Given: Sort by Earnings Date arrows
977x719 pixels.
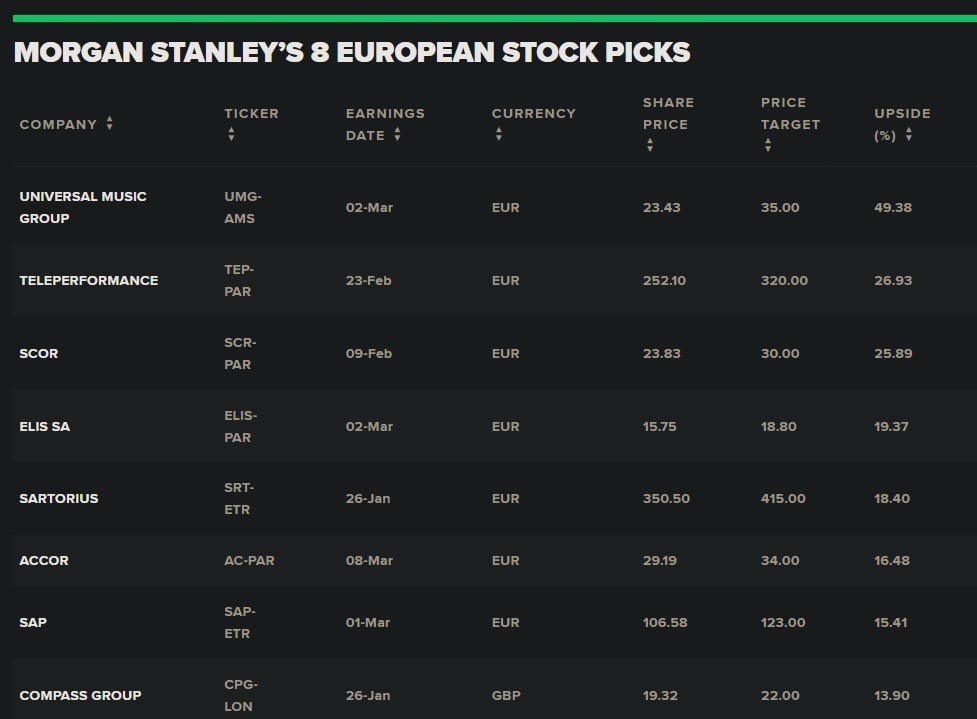Looking at the screenshot, I should click(397, 135).
